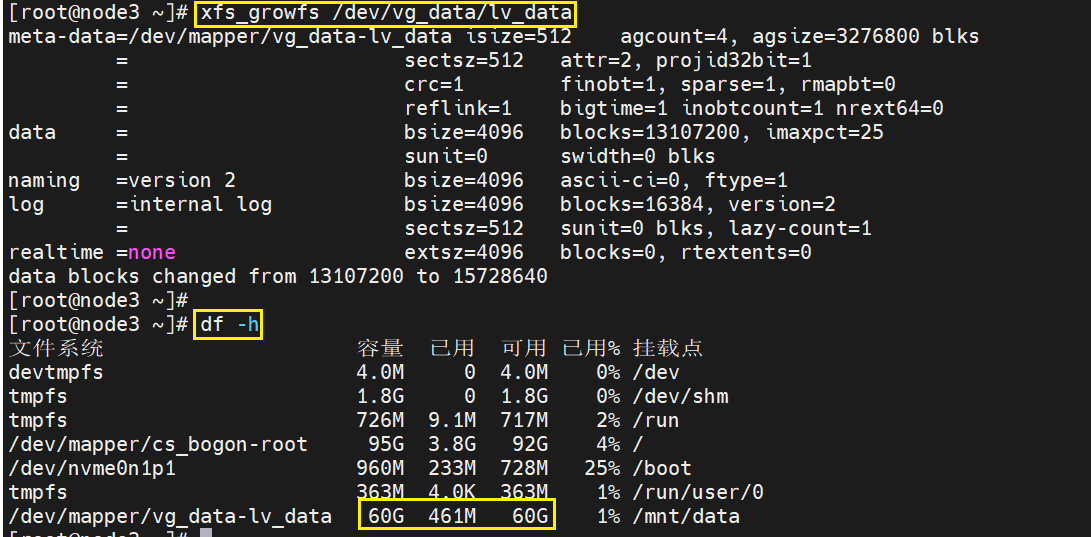
Task: Click the "data blocks changed" output line
Action: click(x=278, y=276)
